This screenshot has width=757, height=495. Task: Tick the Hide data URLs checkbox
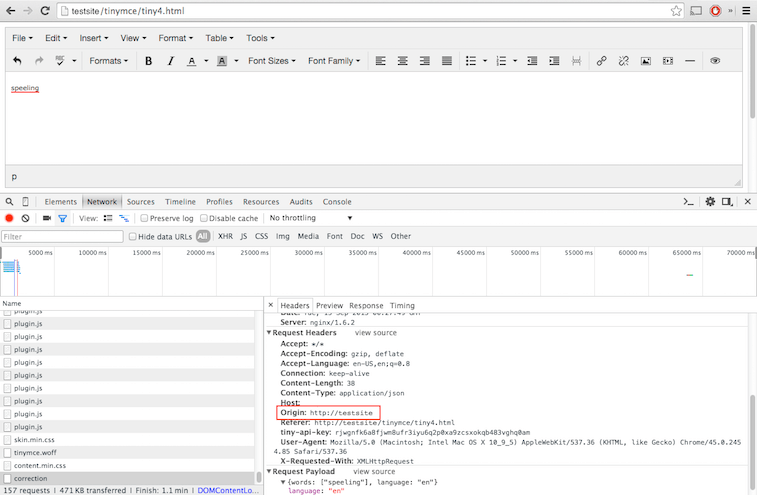coord(133,236)
